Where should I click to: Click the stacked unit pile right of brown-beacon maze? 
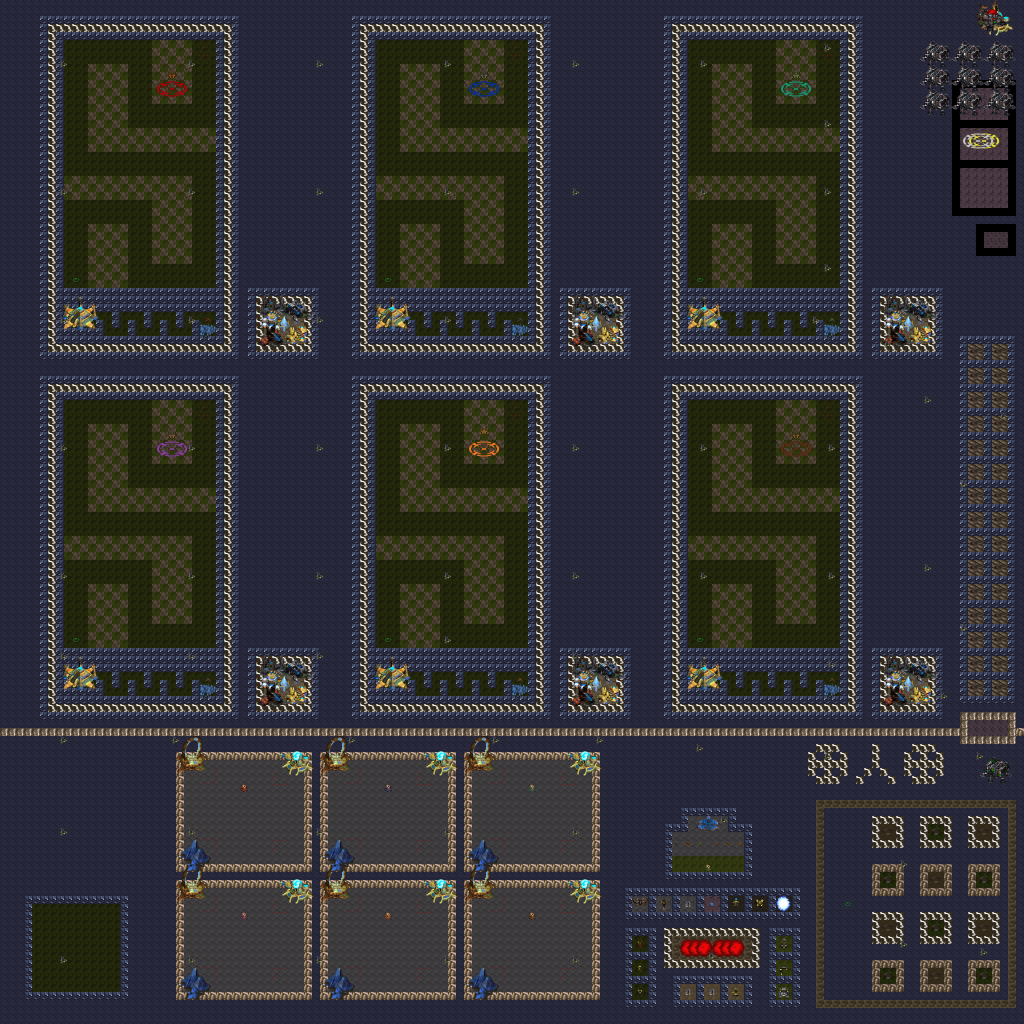[908, 682]
